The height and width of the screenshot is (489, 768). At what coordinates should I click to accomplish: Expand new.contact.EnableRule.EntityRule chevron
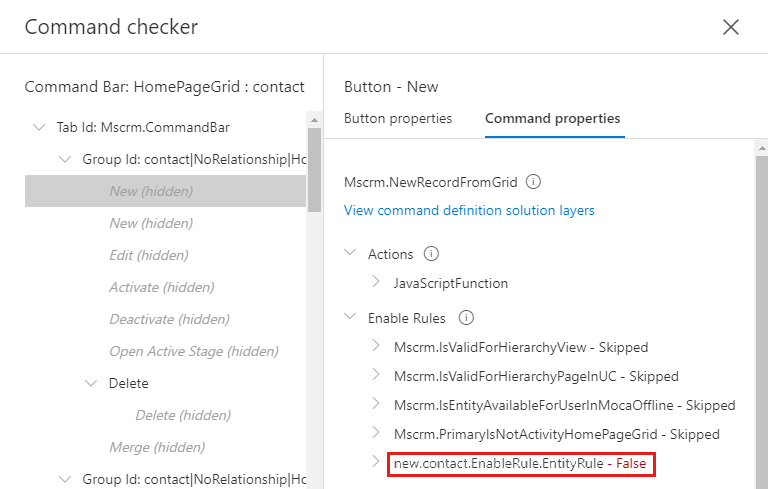pos(376,463)
